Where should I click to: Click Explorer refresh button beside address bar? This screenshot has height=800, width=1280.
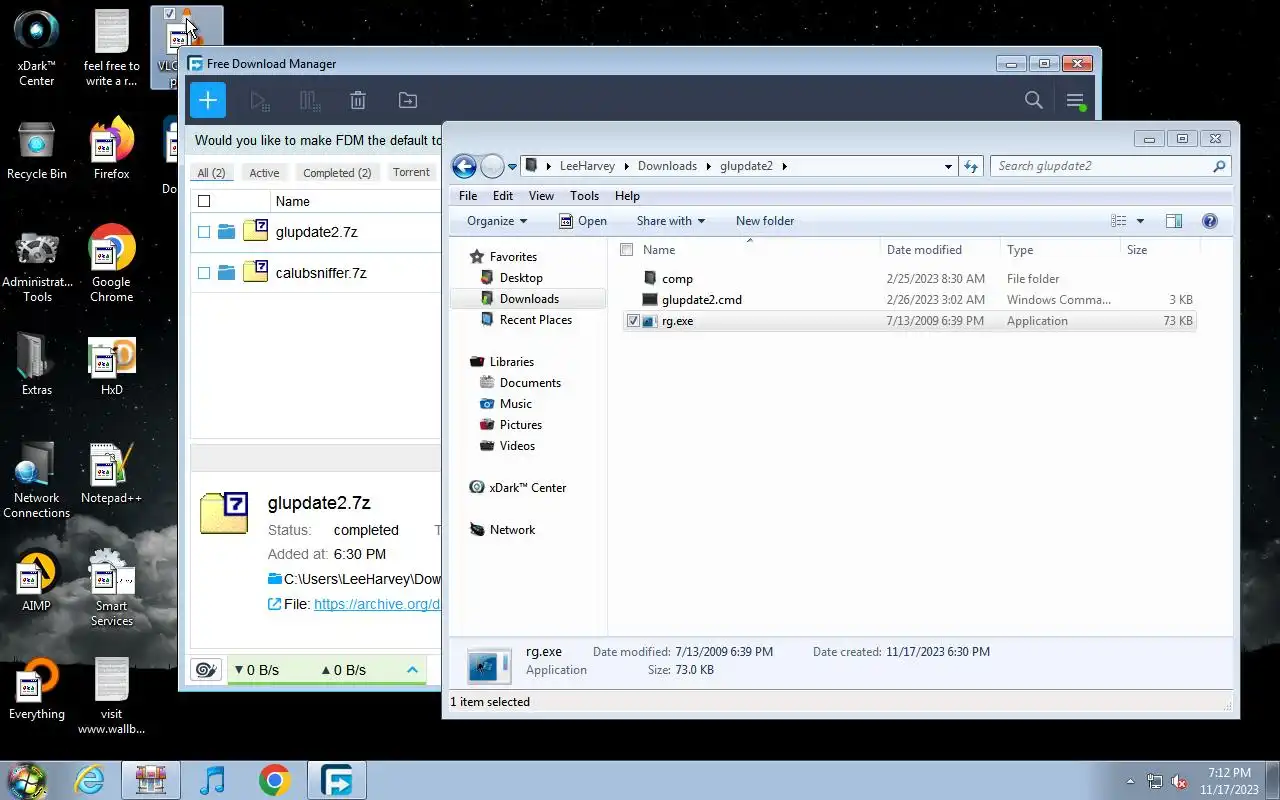click(x=971, y=166)
